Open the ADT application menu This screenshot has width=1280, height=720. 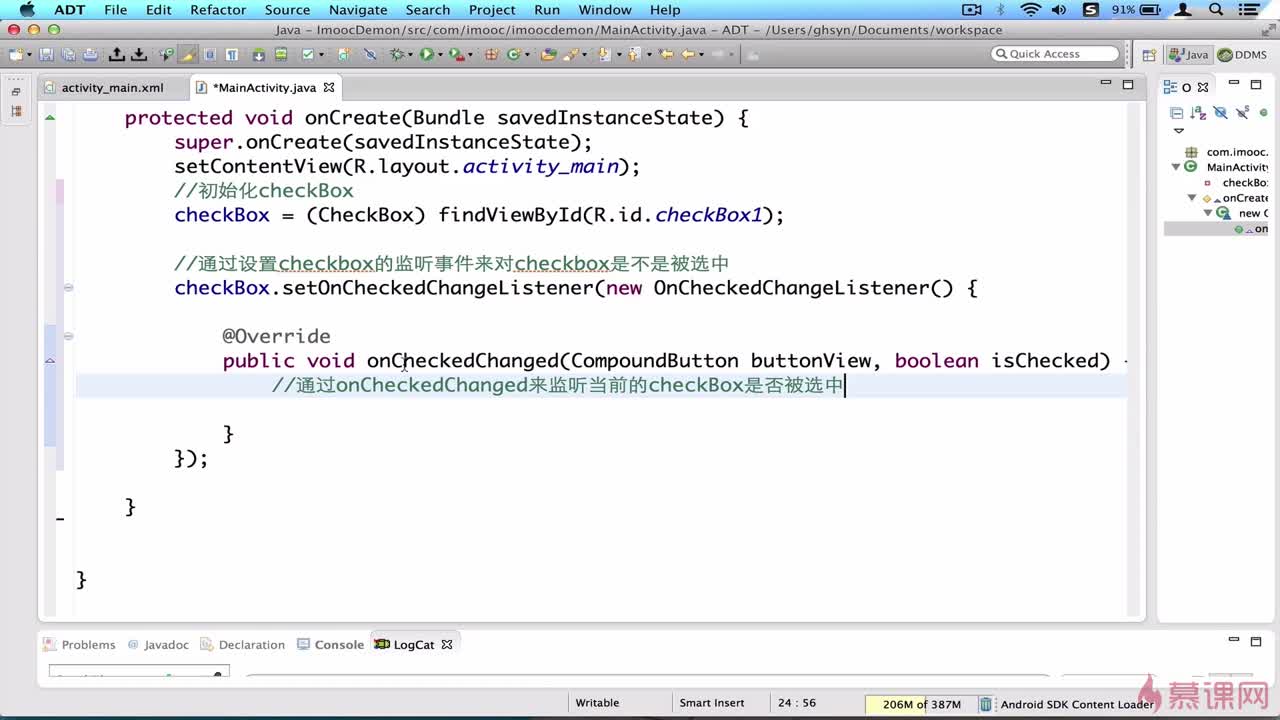click(x=70, y=10)
